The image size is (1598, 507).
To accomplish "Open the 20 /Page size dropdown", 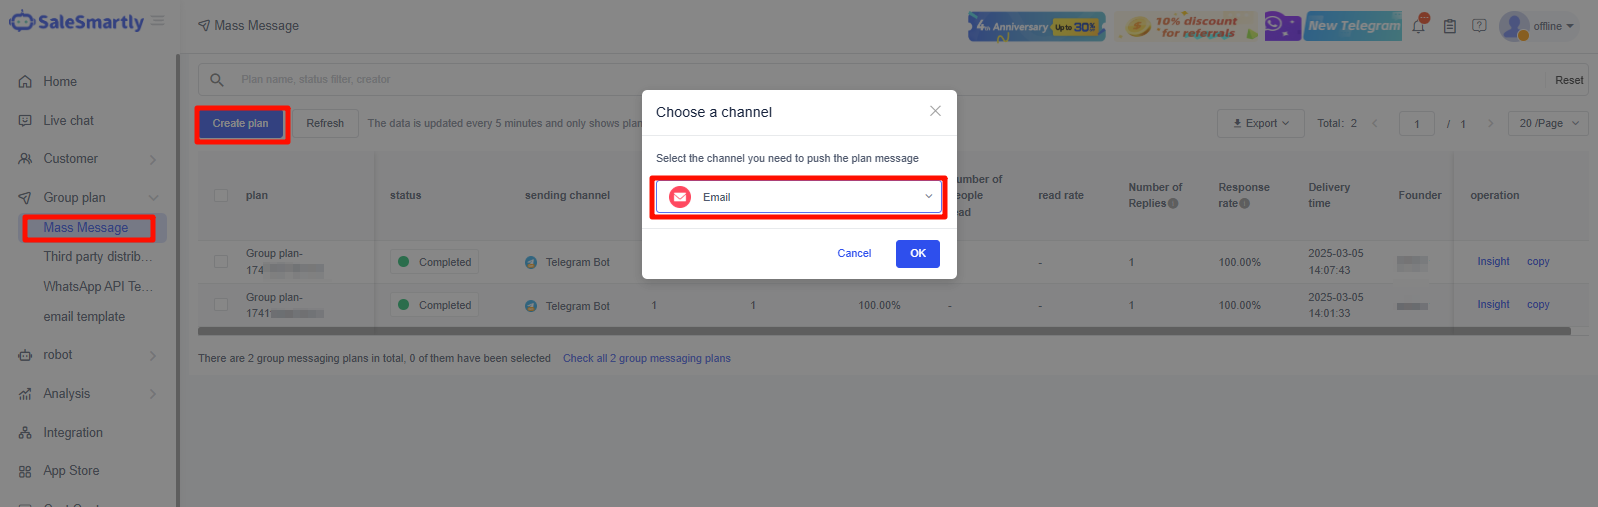I will tap(1548, 123).
